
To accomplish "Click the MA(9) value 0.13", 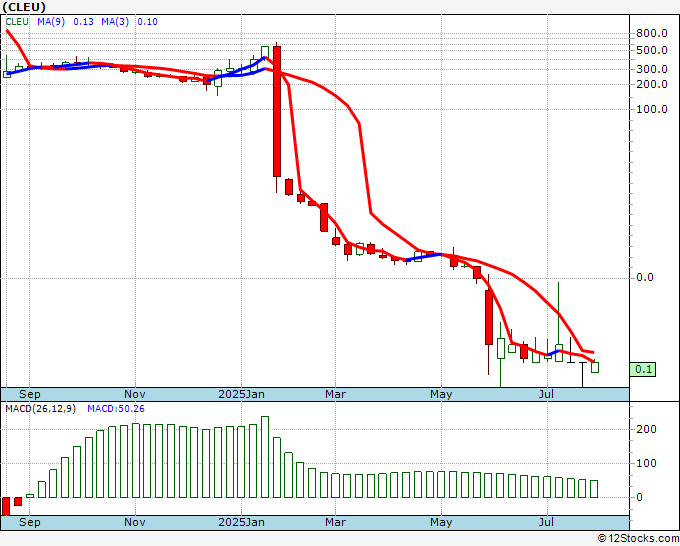I will click(83, 22).
